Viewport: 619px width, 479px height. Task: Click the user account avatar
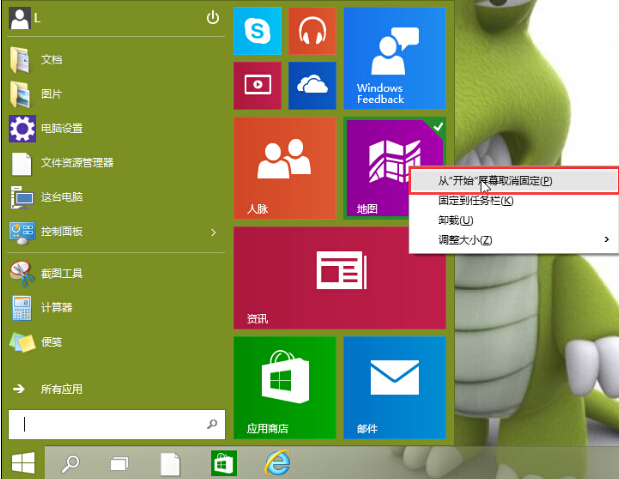(x=20, y=18)
